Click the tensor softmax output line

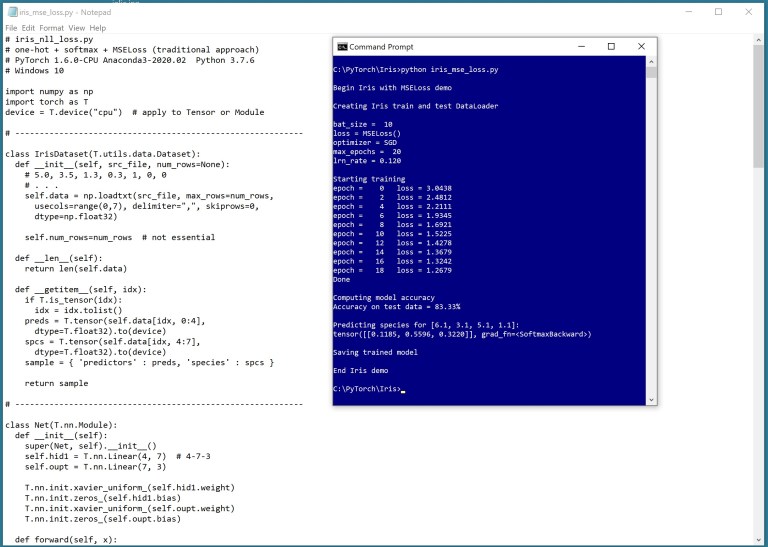462,334
